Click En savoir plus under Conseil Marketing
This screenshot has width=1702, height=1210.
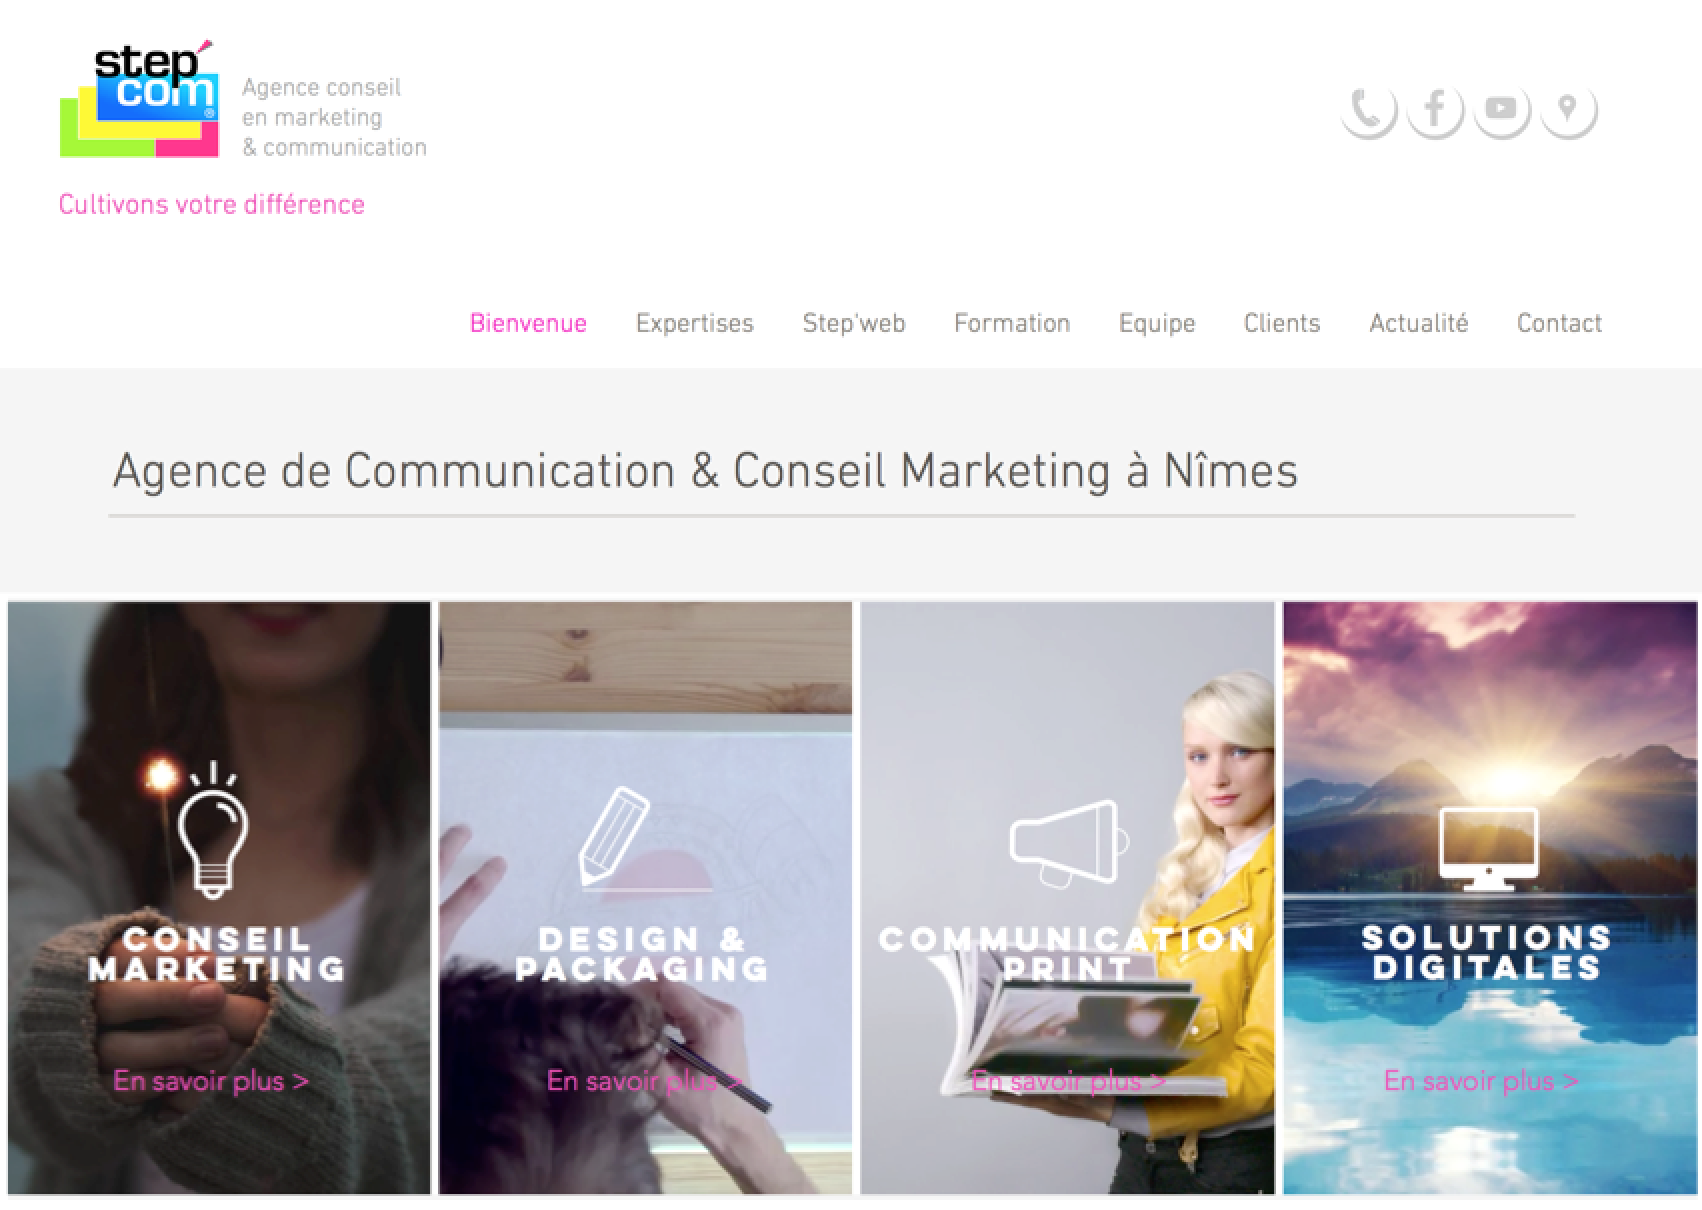211,1081
